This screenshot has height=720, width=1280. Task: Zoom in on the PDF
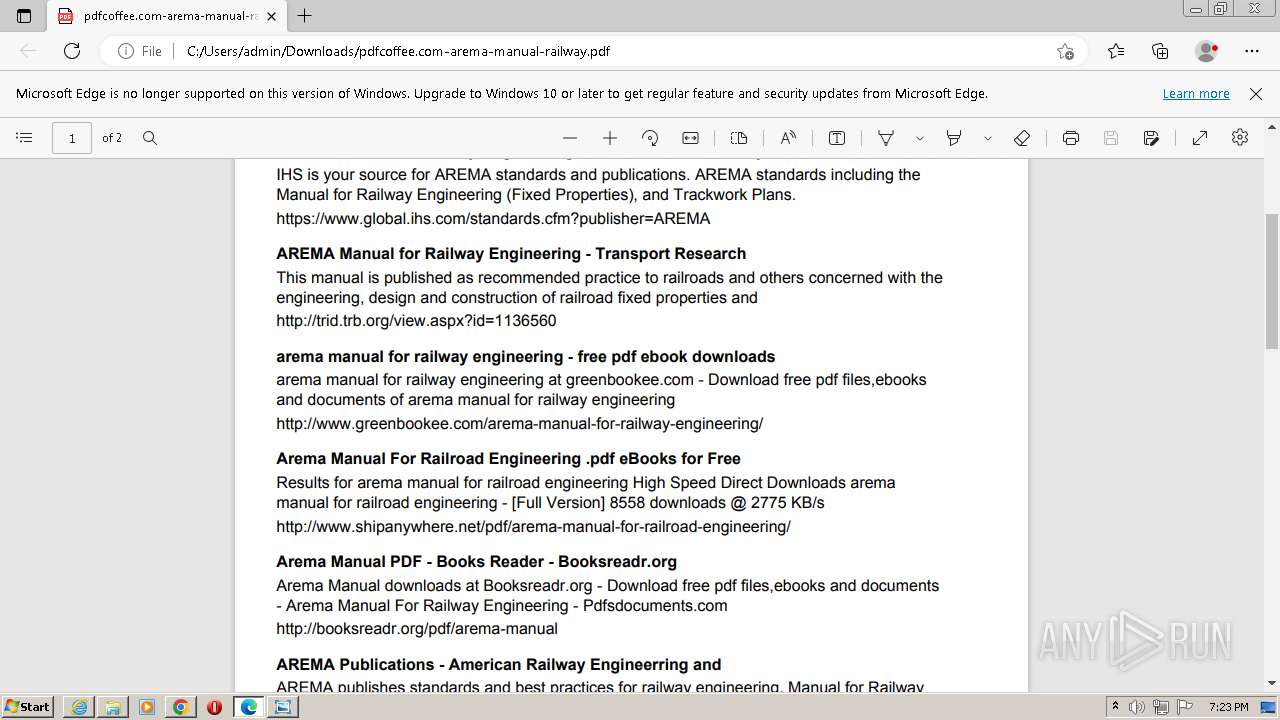[x=610, y=138]
